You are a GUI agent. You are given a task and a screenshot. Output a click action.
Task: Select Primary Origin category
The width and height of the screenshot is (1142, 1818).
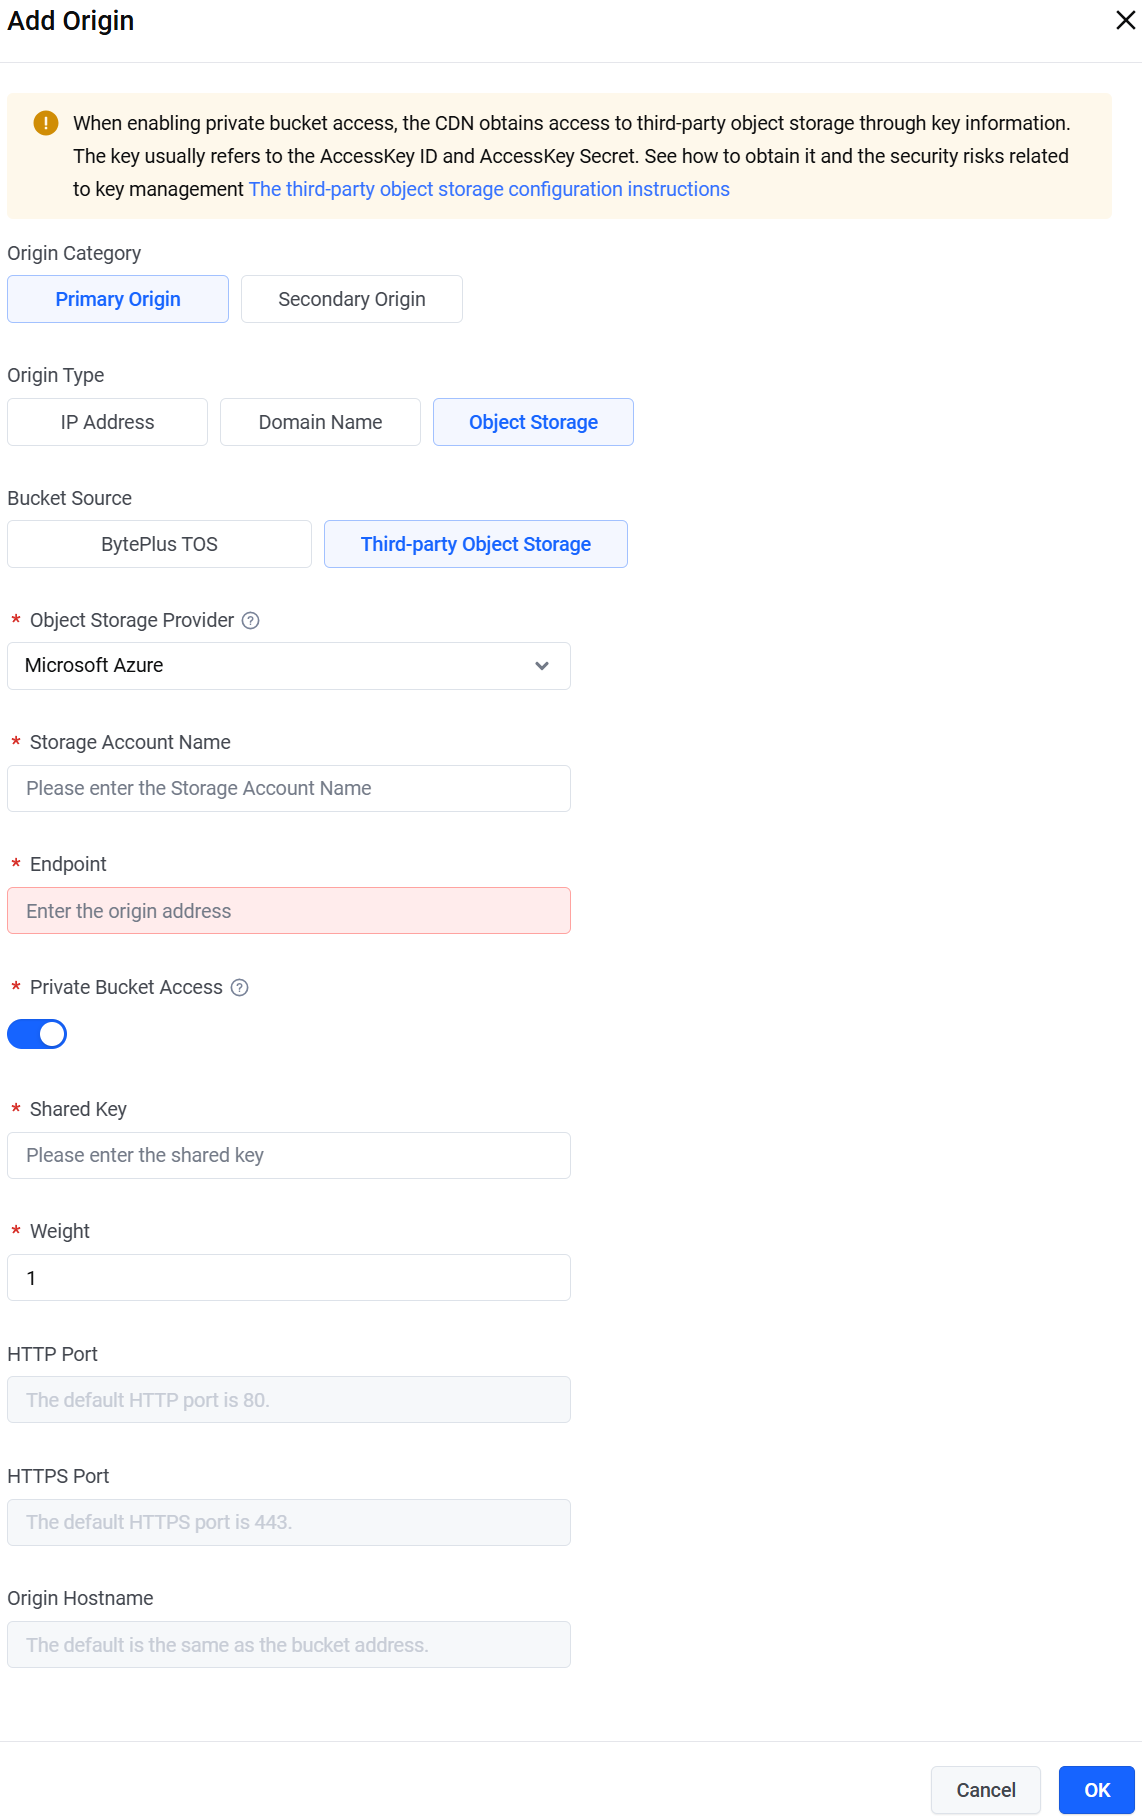[x=118, y=299]
